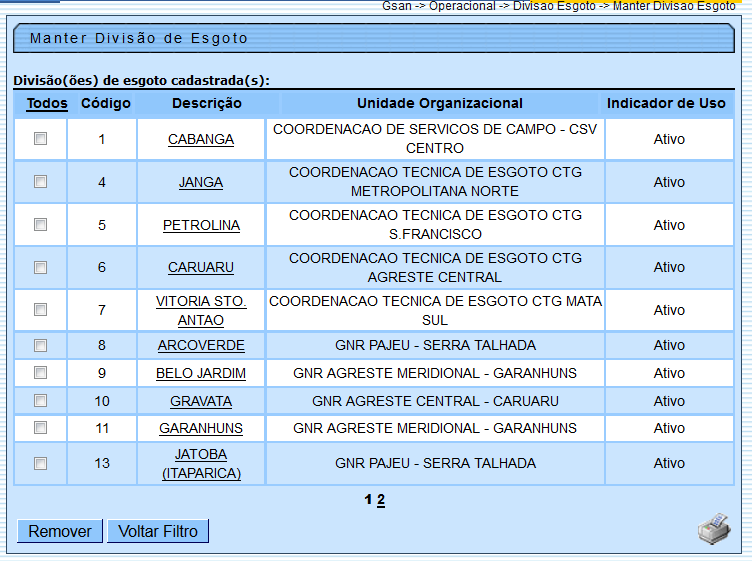Click the printer icon to print report
Screen dimensions: 752x561
714,529
